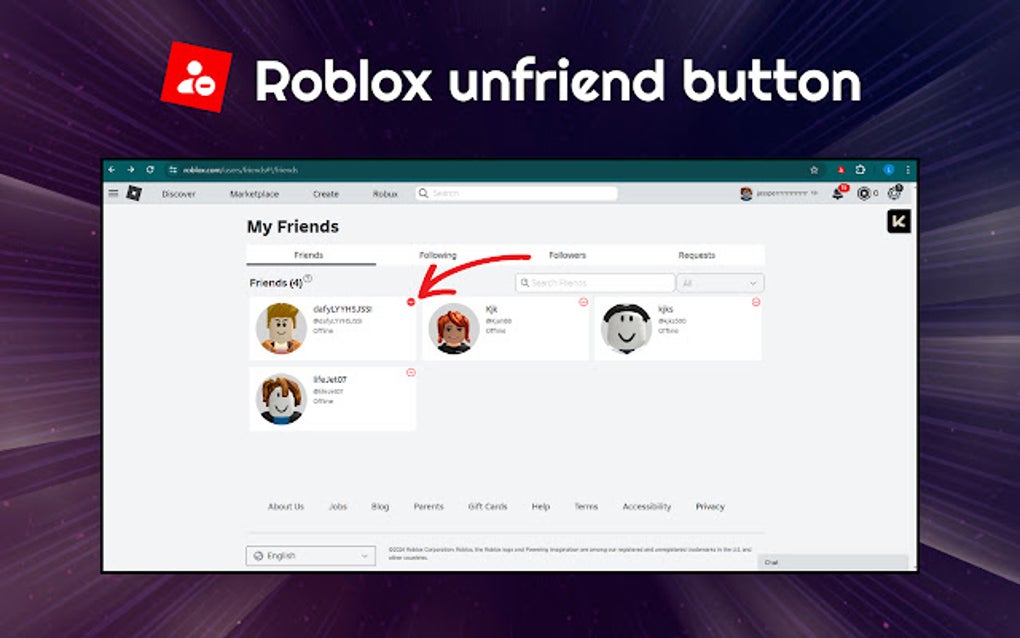Click Kjk's avatar thumbnail
The width and height of the screenshot is (1020, 638).
click(x=452, y=330)
